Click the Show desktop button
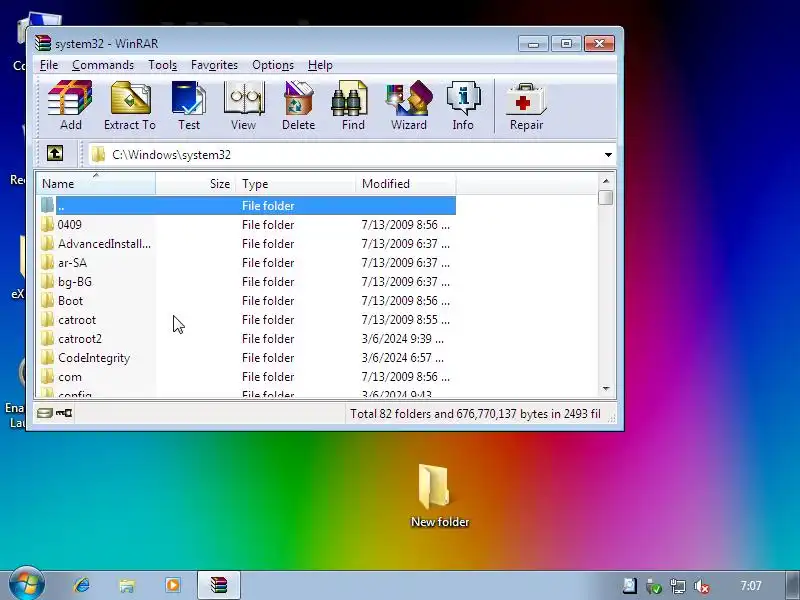800x600 pixels. [793, 585]
